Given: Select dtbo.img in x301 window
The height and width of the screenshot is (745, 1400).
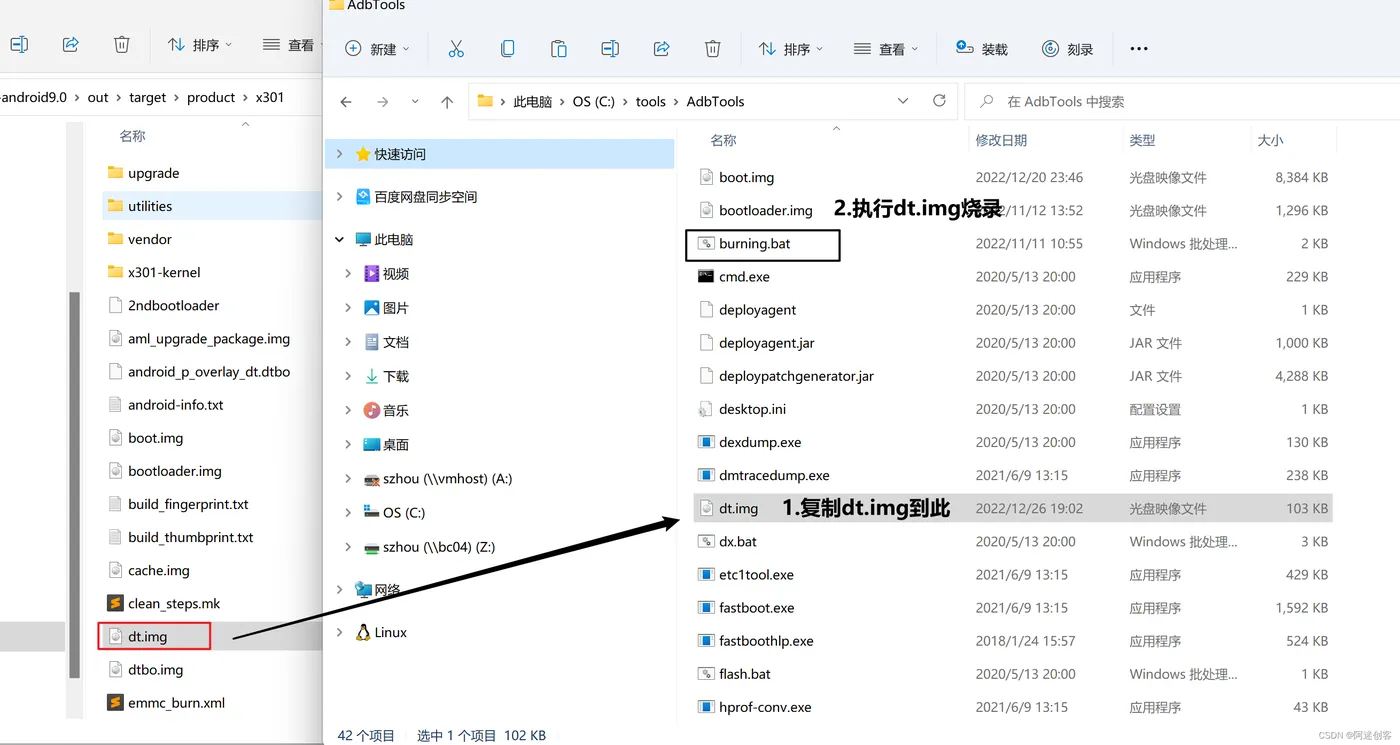Looking at the screenshot, I should [x=155, y=669].
